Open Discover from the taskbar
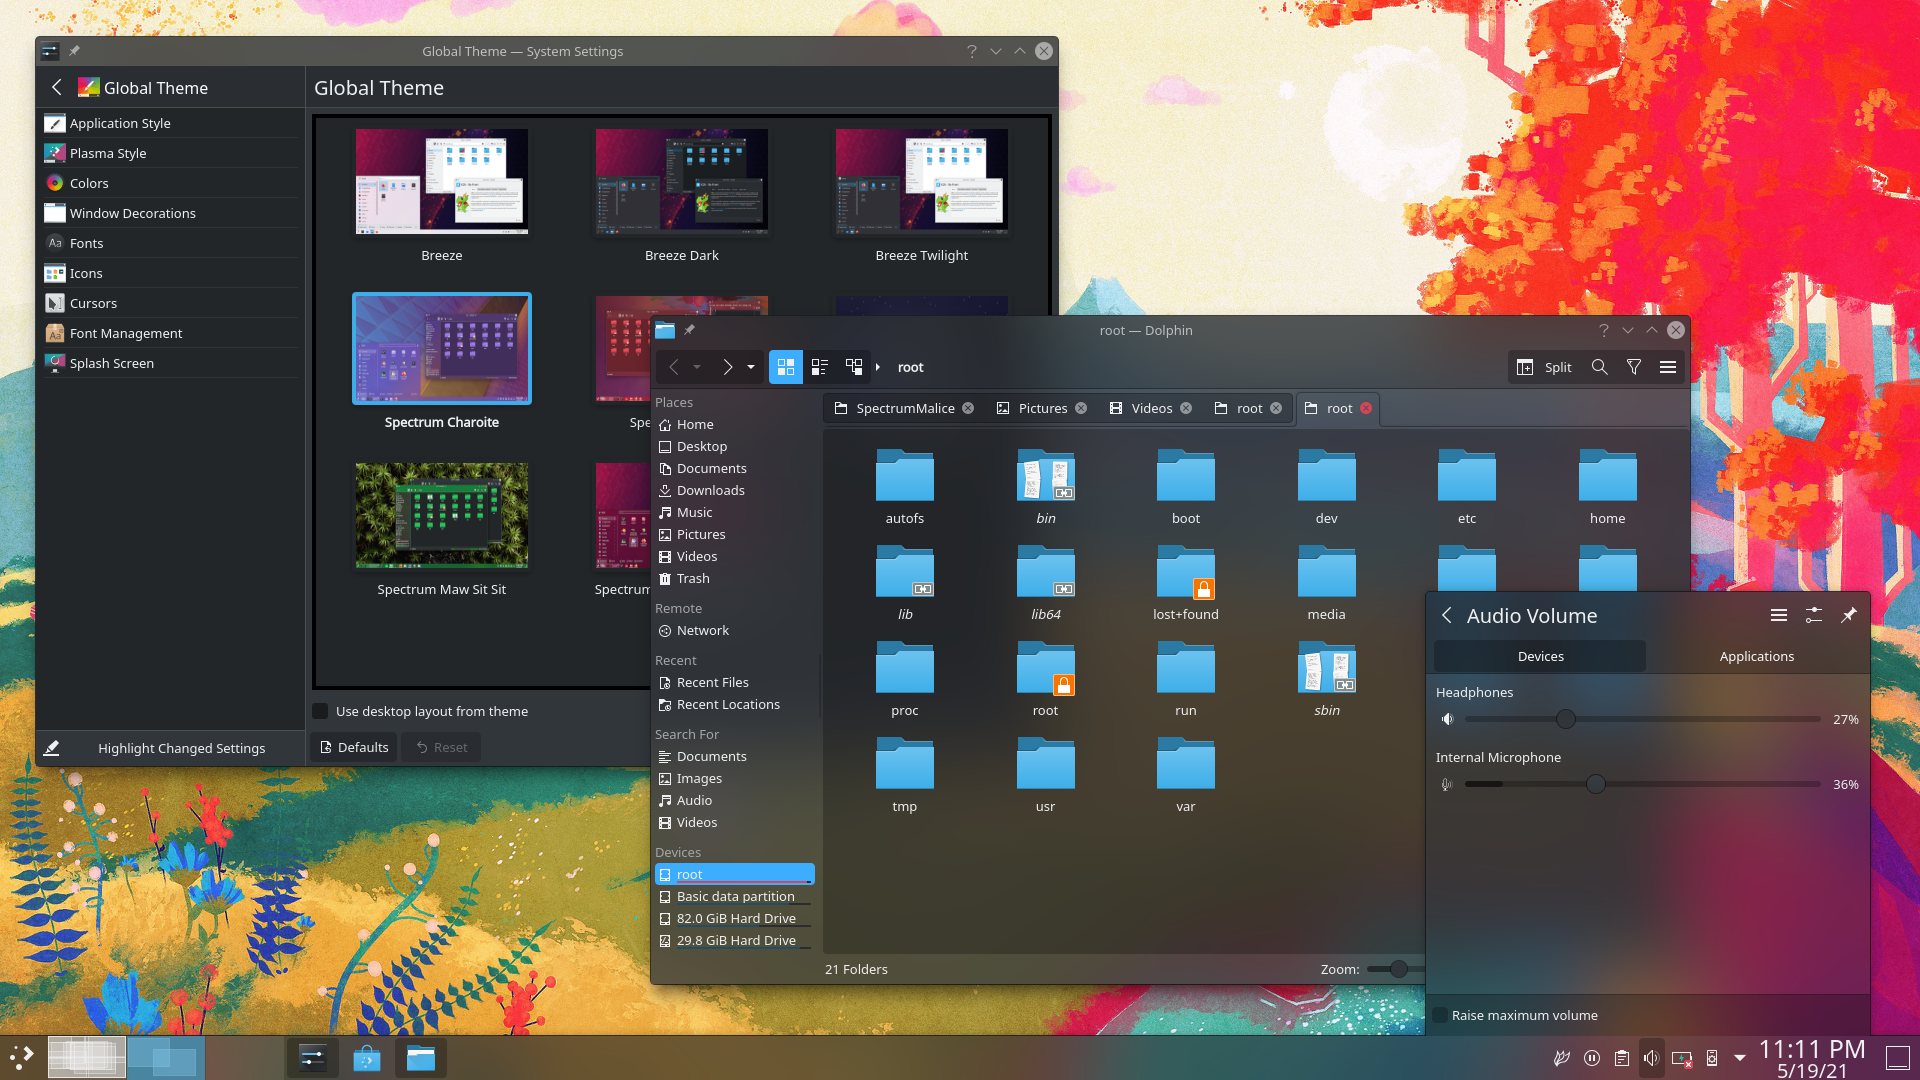1920x1080 pixels. click(x=367, y=1058)
